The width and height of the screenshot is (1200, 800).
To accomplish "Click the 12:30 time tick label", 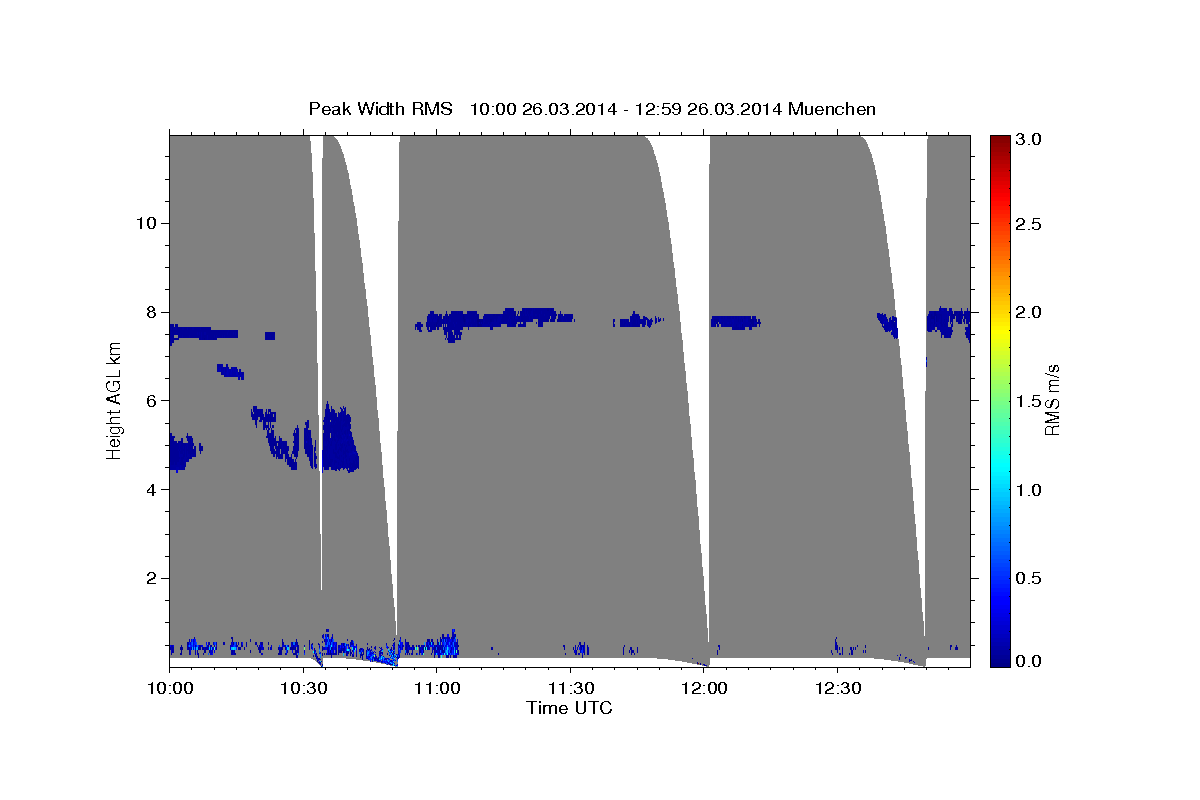I will point(836,688).
